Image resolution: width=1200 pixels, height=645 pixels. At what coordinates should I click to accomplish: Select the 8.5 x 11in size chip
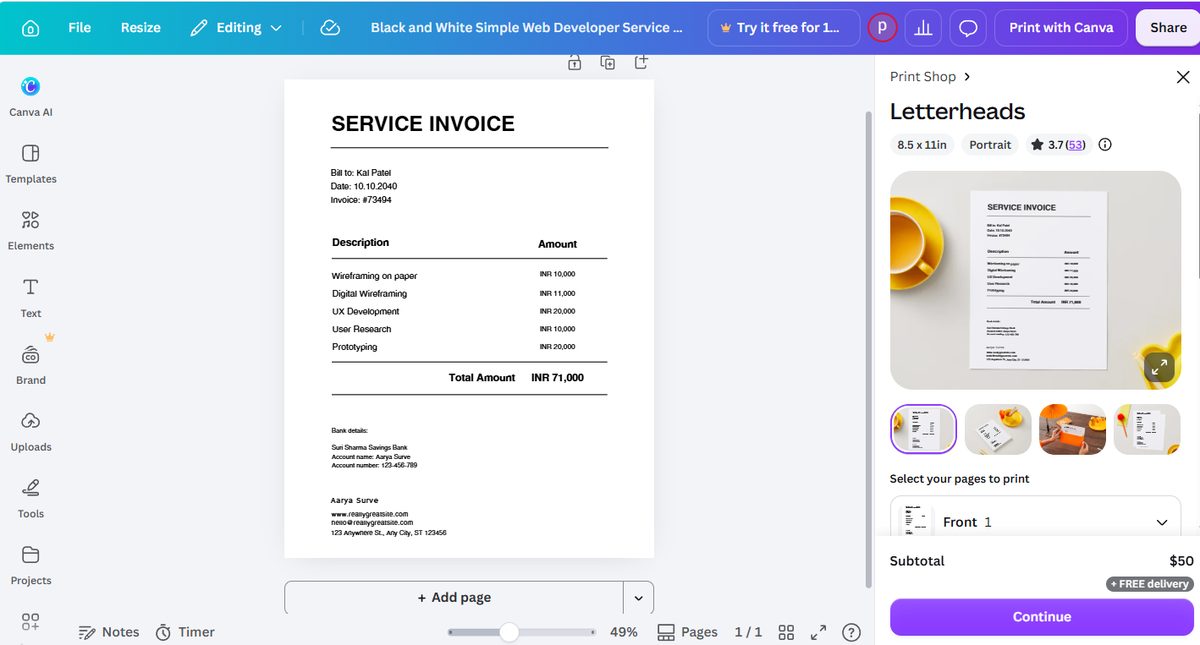[922, 145]
